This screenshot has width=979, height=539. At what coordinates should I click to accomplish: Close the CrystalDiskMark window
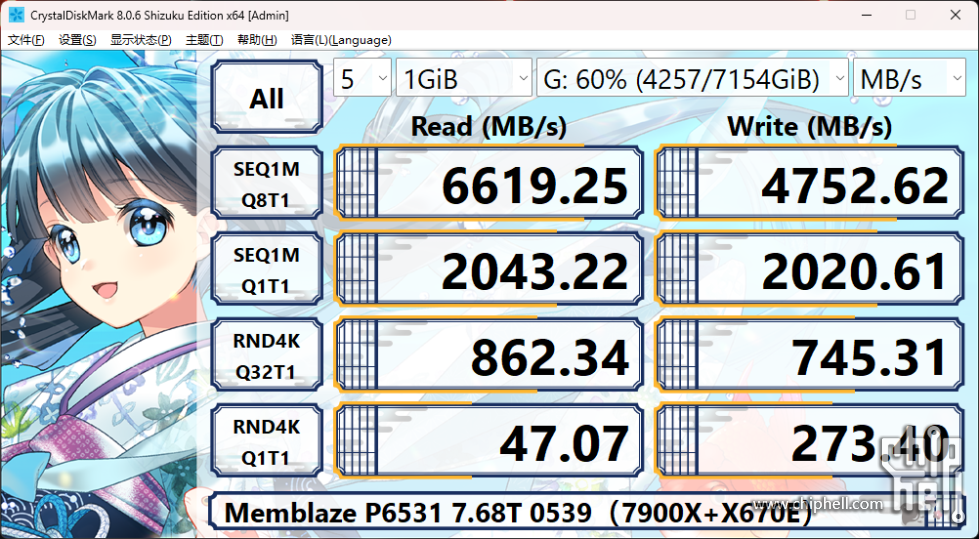pos(955,15)
